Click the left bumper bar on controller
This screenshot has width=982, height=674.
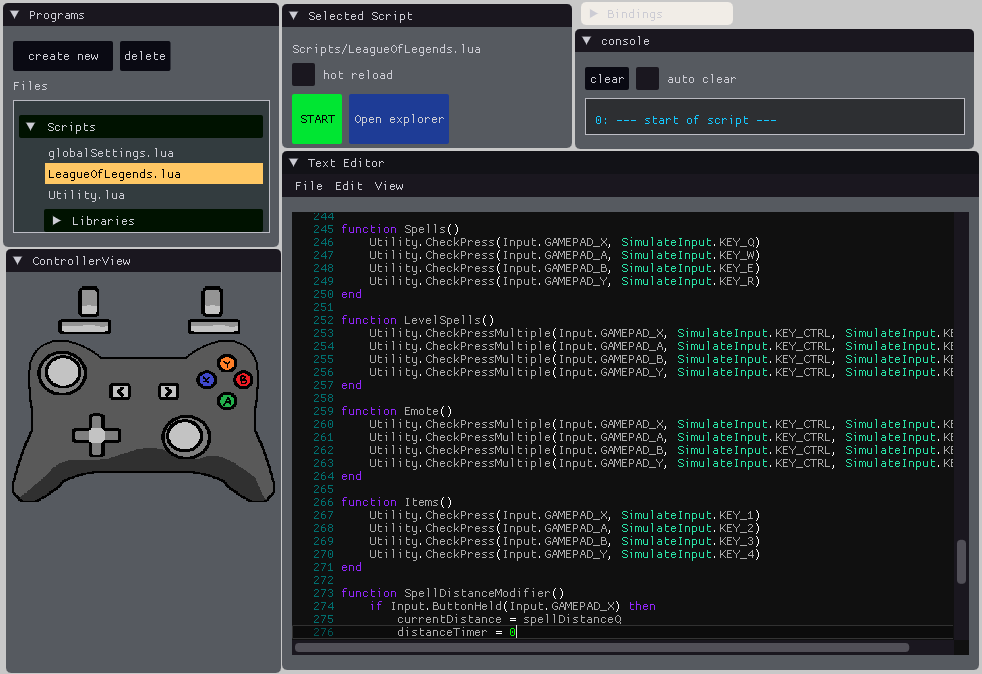[x=85, y=326]
